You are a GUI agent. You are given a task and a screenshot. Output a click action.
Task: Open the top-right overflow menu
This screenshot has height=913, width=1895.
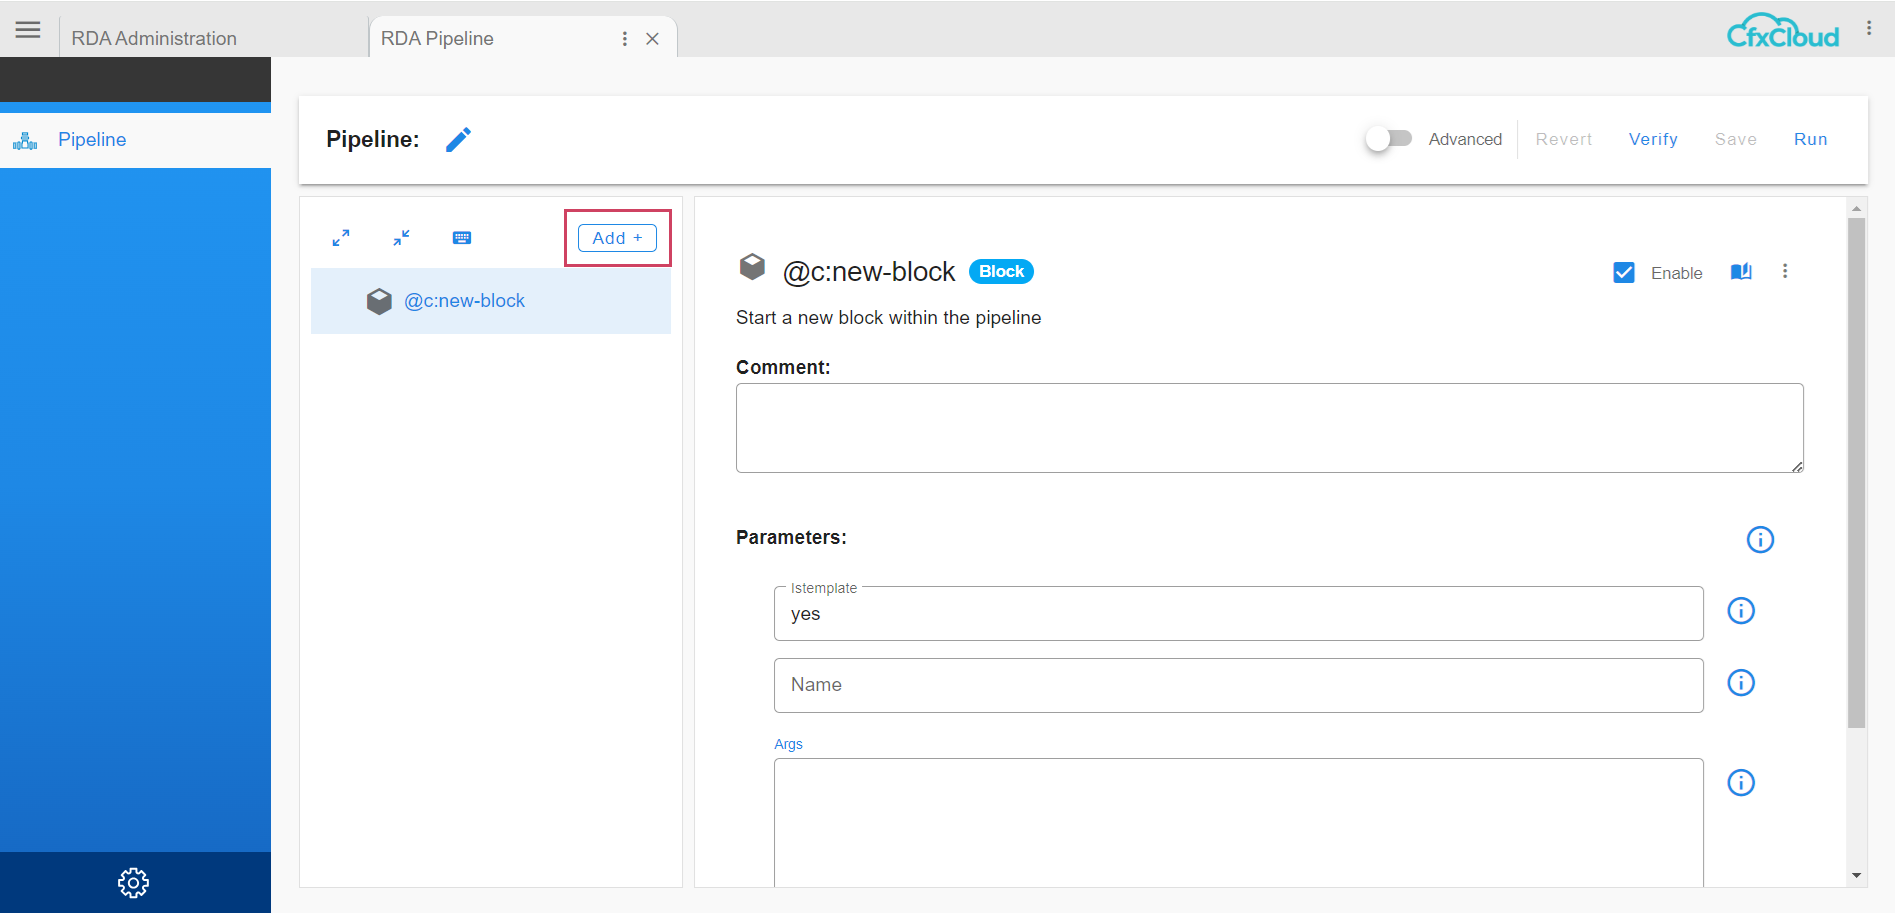point(1868,27)
